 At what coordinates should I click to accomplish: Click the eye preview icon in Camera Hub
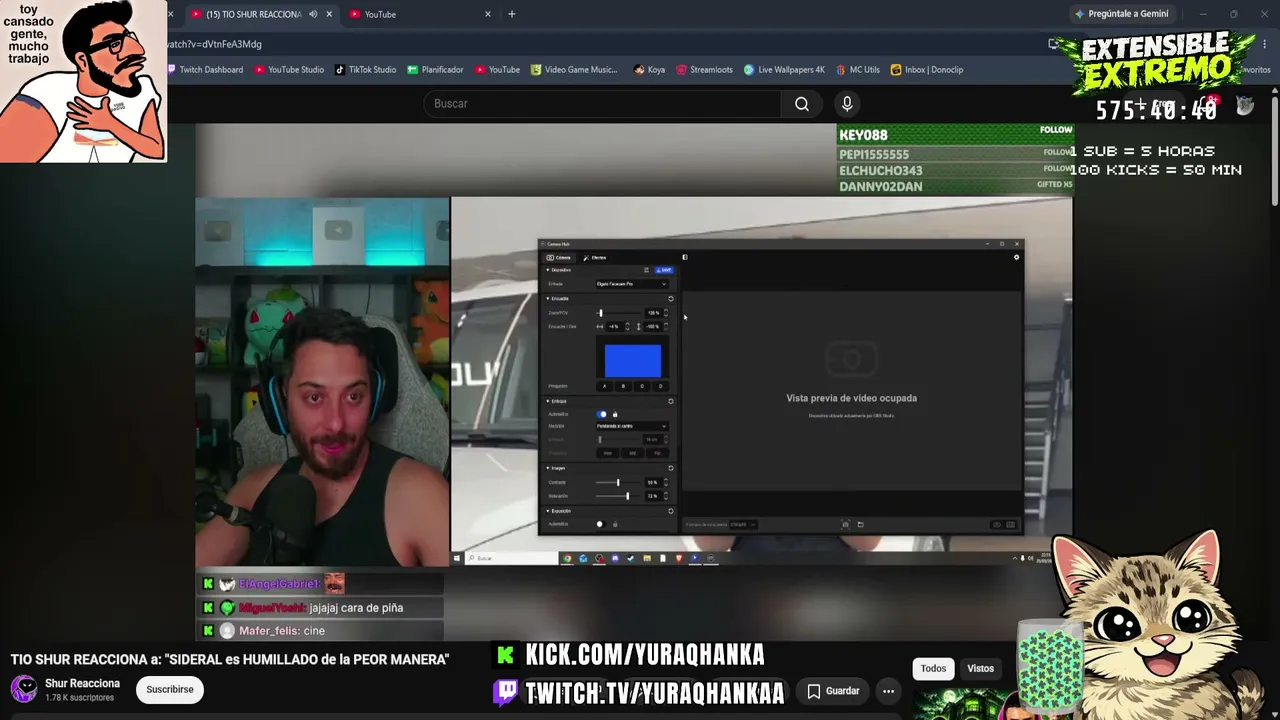[996, 524]
